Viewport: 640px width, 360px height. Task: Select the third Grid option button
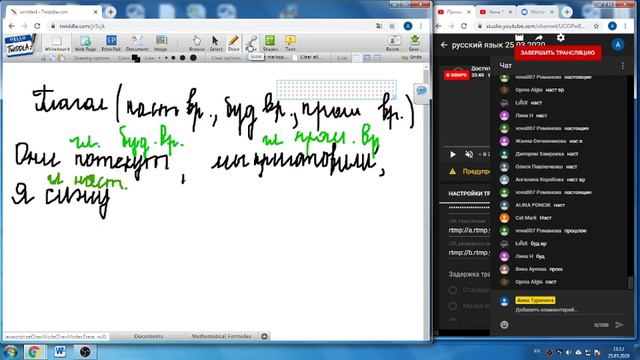[x=378, y=58]
